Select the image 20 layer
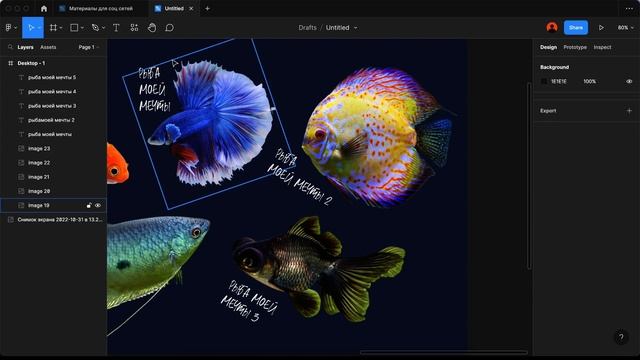This screenshot has width=640, height=360. tap(53, 191)
